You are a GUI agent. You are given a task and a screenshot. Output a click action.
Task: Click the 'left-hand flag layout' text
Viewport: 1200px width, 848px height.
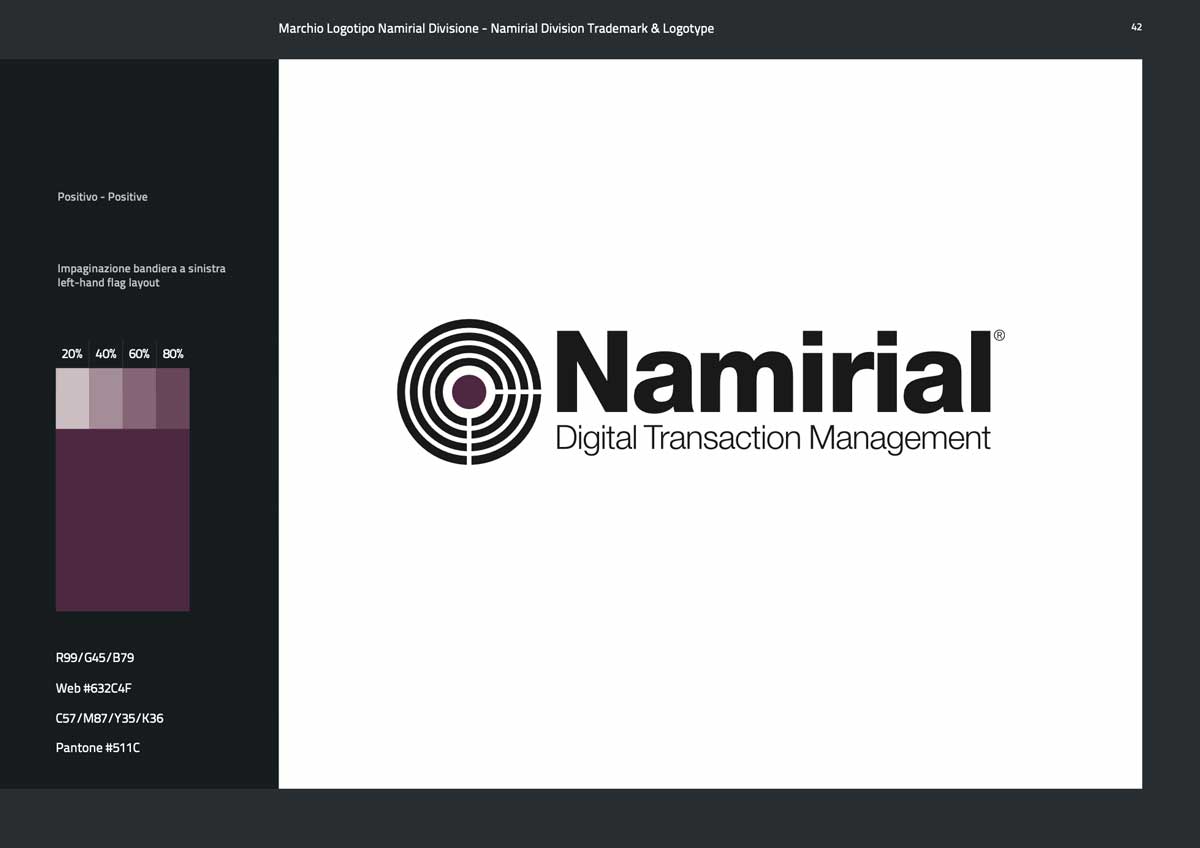point(109,283)
